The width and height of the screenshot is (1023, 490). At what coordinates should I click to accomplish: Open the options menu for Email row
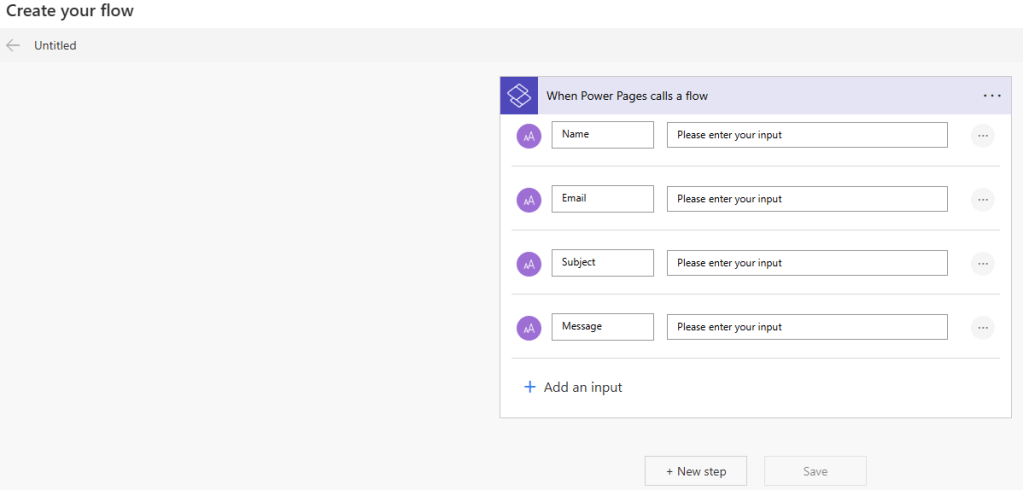(x=982, y=199)
